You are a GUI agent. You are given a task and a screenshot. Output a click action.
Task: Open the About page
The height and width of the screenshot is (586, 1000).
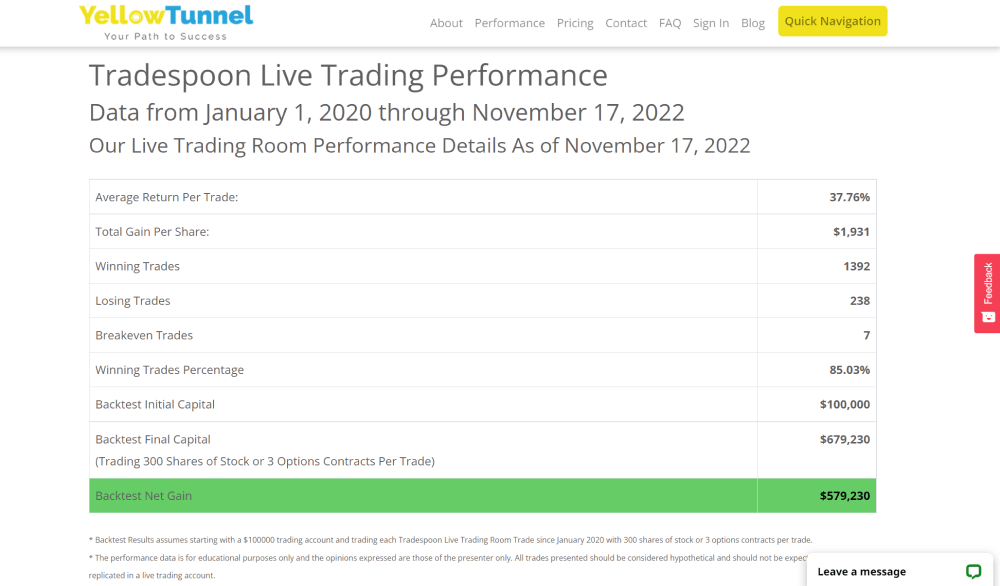446,22
